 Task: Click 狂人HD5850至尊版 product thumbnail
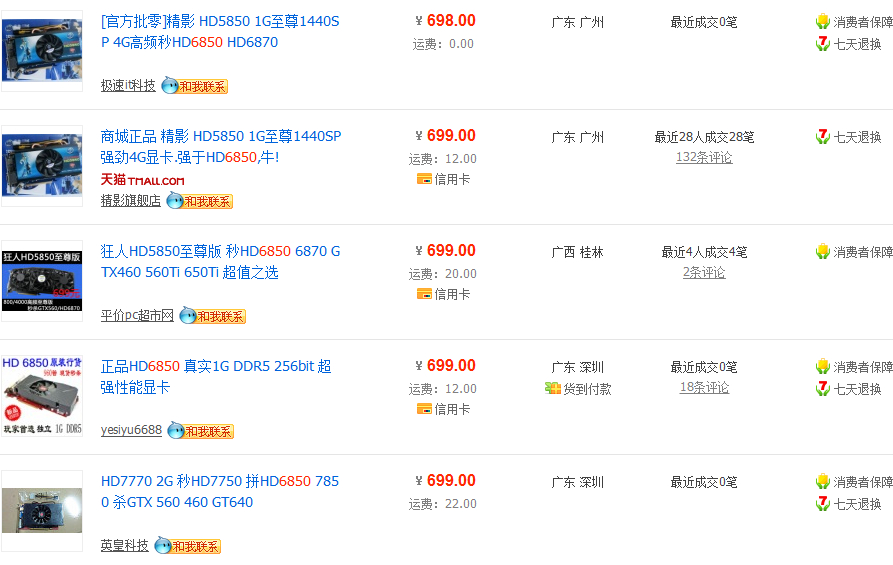(42, 281)
